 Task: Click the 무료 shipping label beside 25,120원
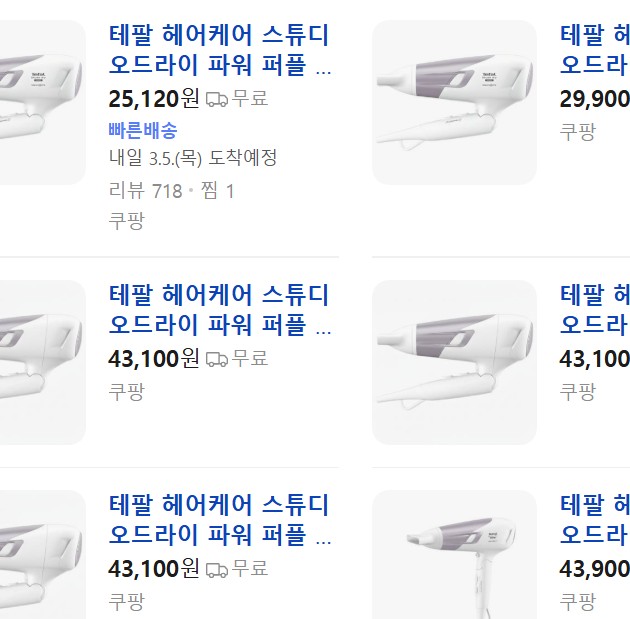tap(250, 100)
